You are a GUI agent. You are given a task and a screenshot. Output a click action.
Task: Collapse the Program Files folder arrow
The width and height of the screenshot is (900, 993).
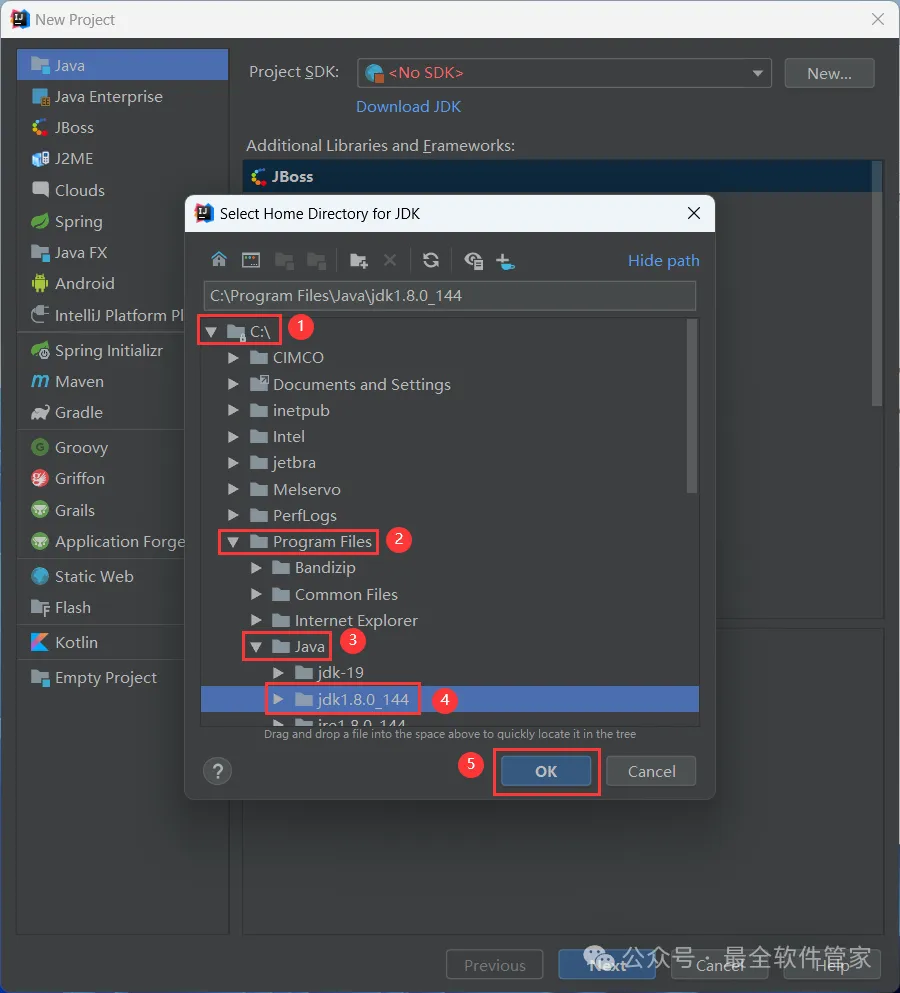point(233,542)
